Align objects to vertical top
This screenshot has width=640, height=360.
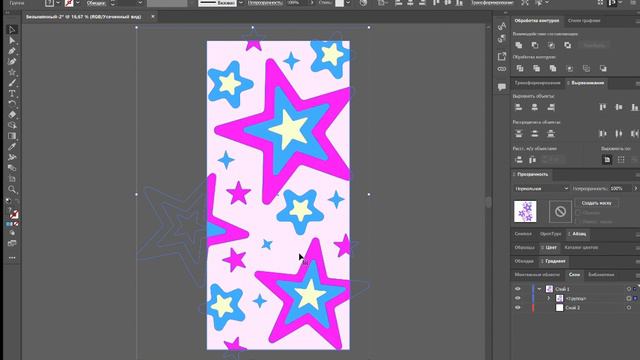(x=603, y=107)
